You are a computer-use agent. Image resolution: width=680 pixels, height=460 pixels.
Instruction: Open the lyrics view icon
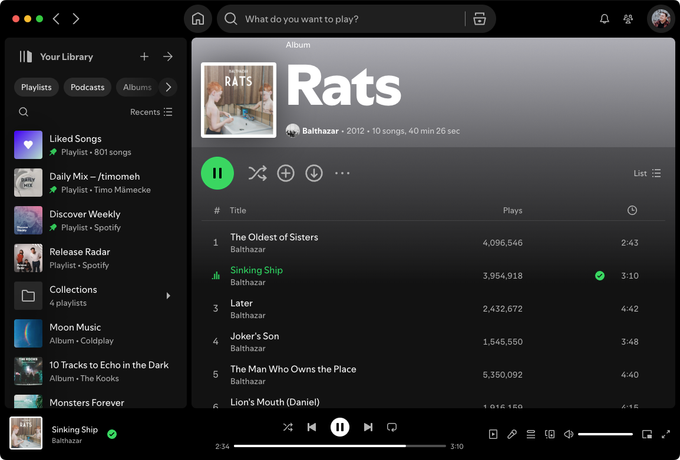(511, 434)
